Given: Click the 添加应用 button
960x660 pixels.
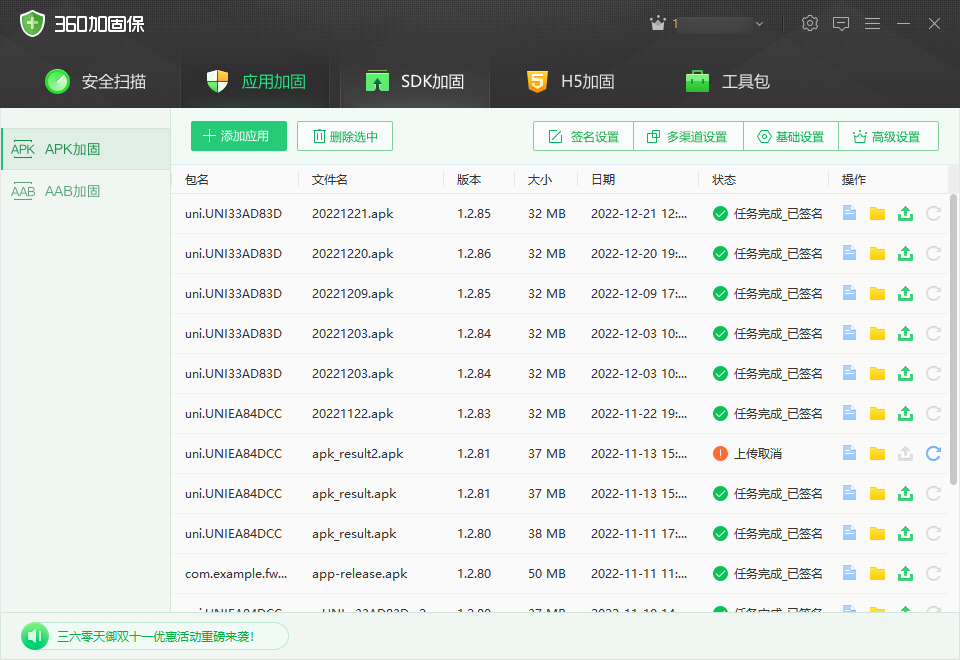Looking at the screenshot, I should pyautogui.click(x=238, y=136).
